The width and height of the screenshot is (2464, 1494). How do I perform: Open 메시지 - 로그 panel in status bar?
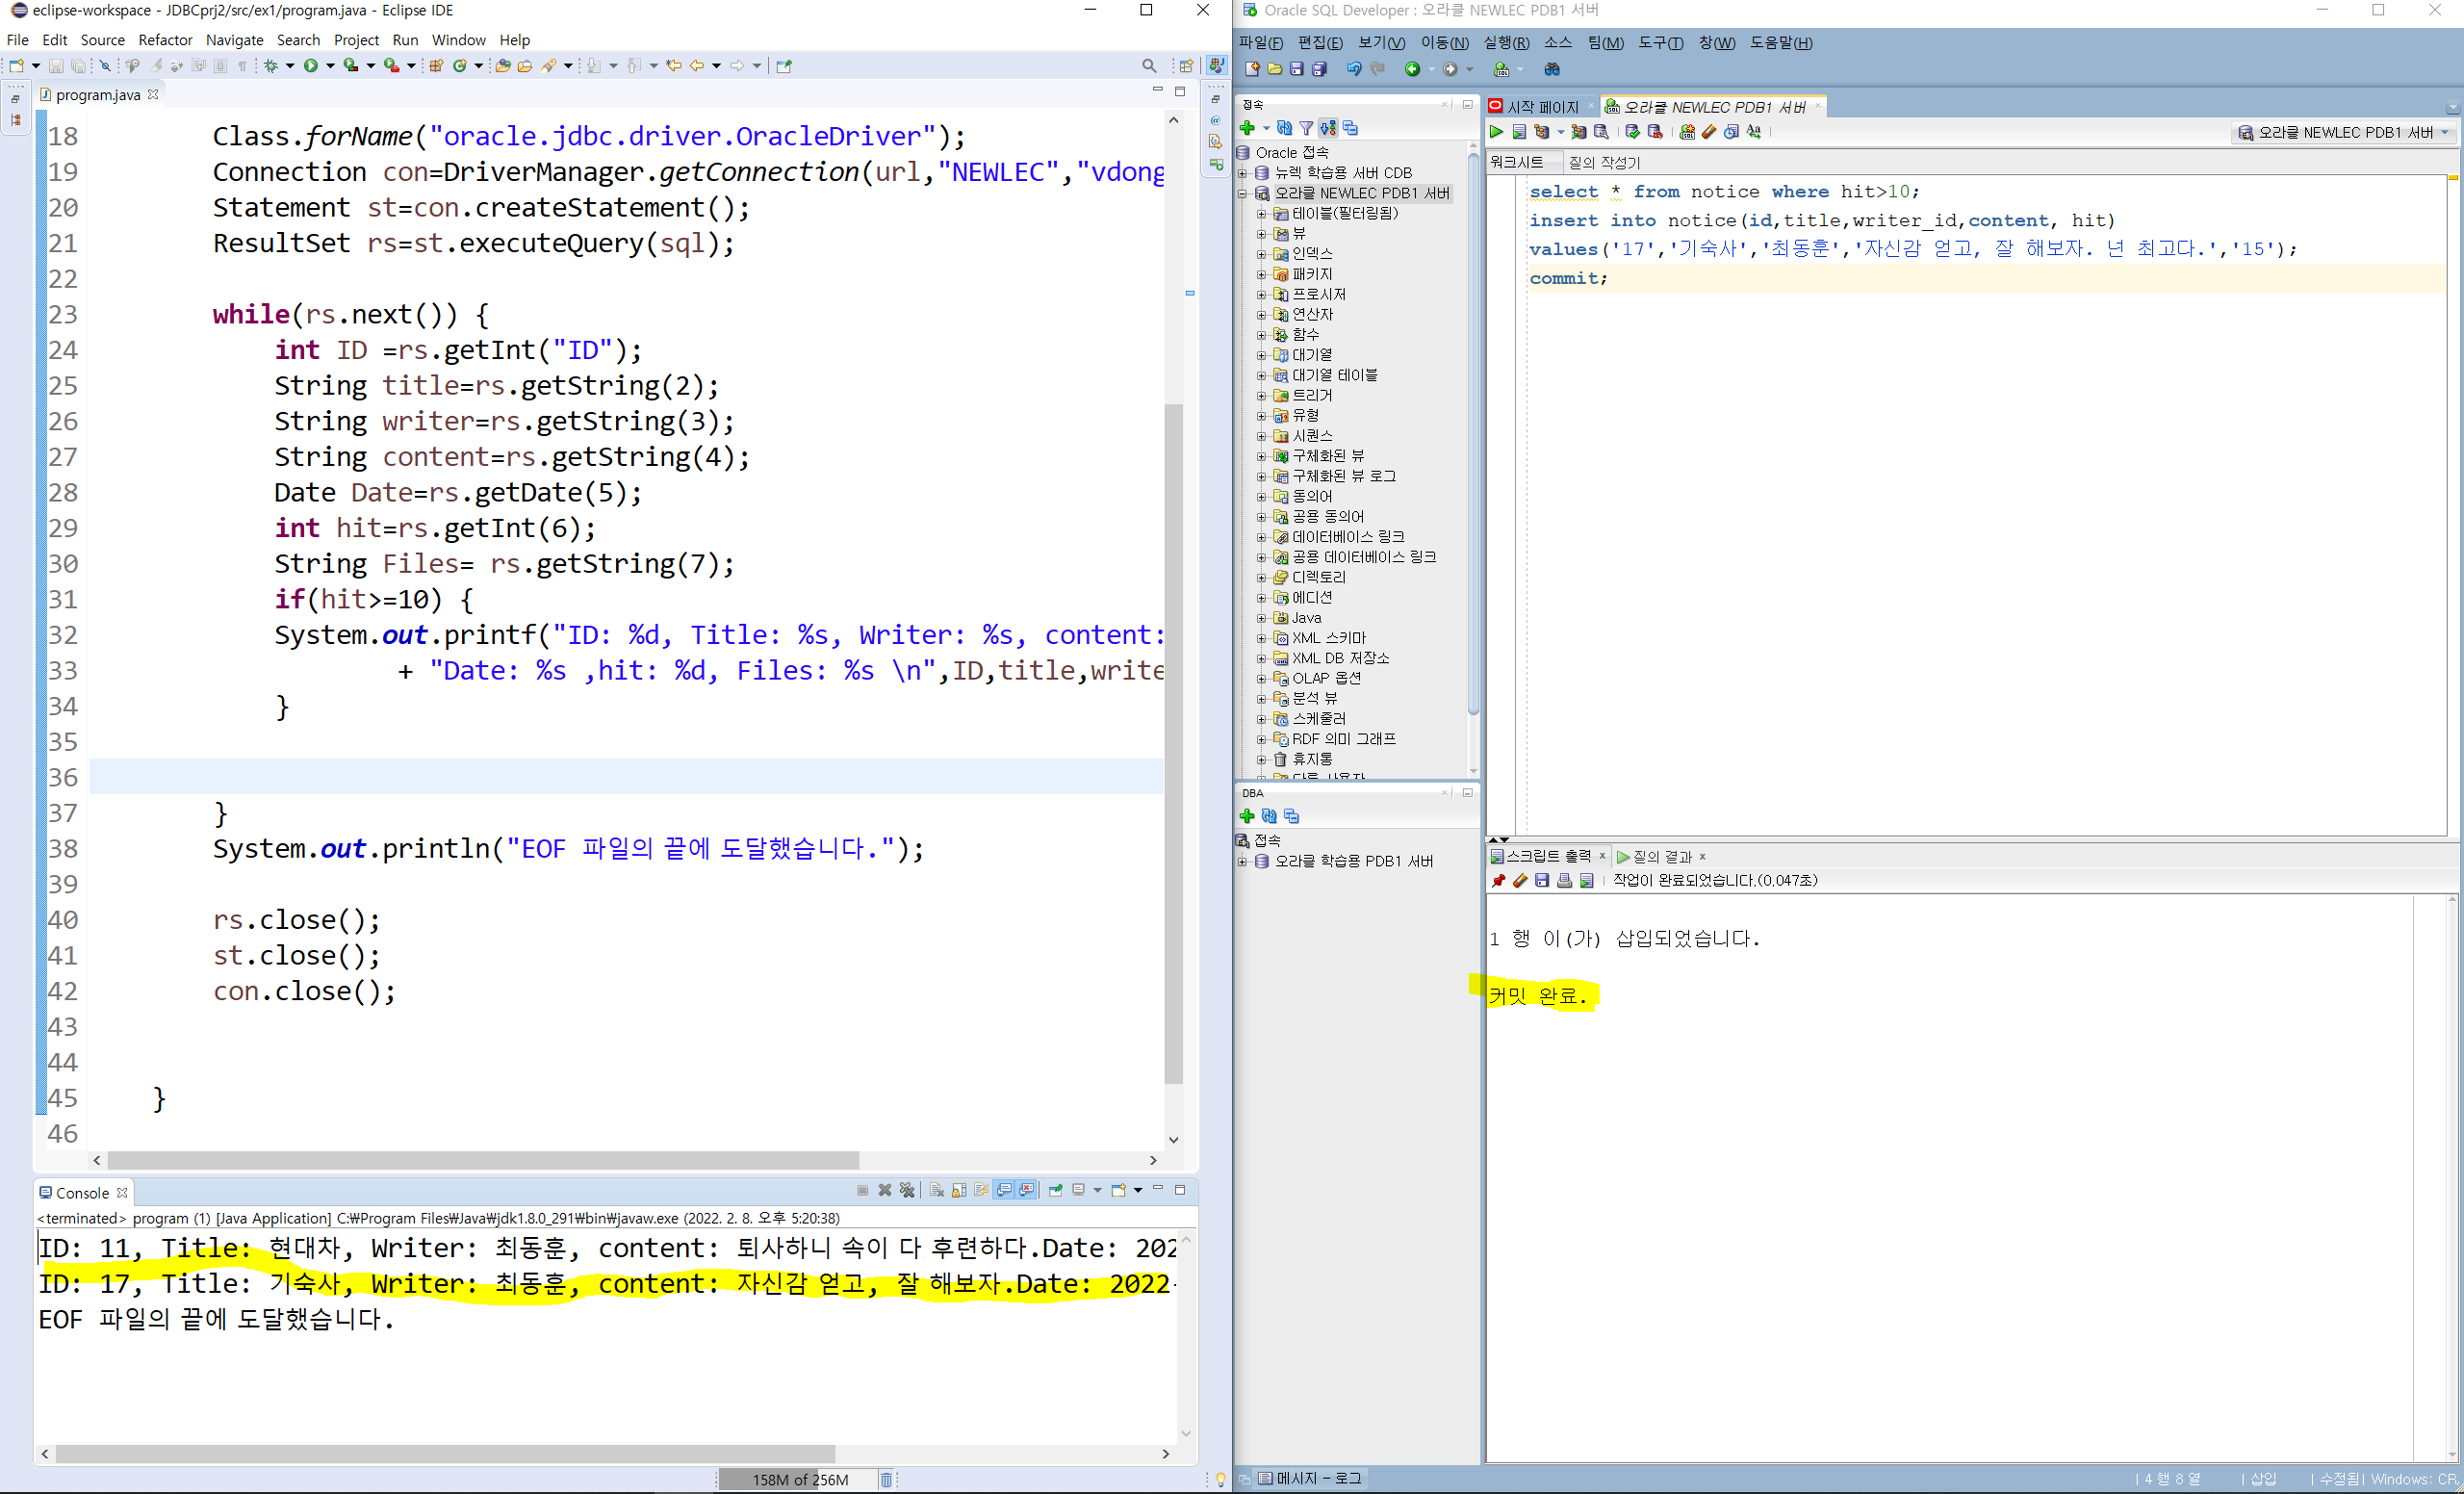tap(1310, 1478)
